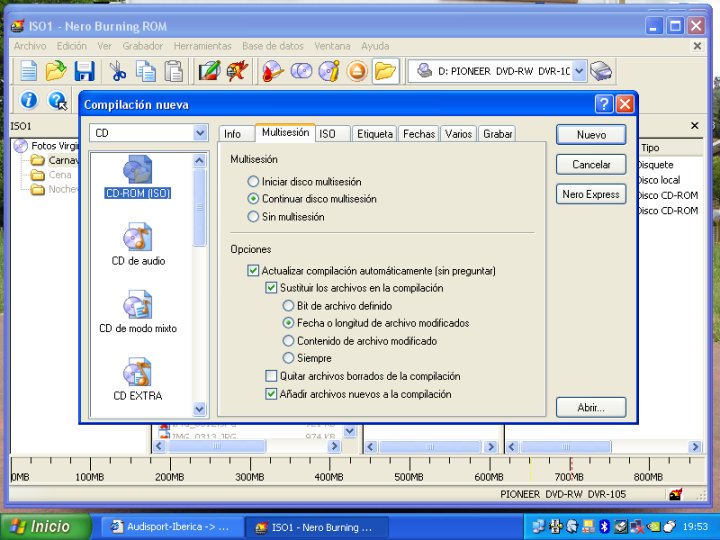This screenshot has height=540, width=720.
Task: Click the Nuevo button
Action: pos(591,135)
